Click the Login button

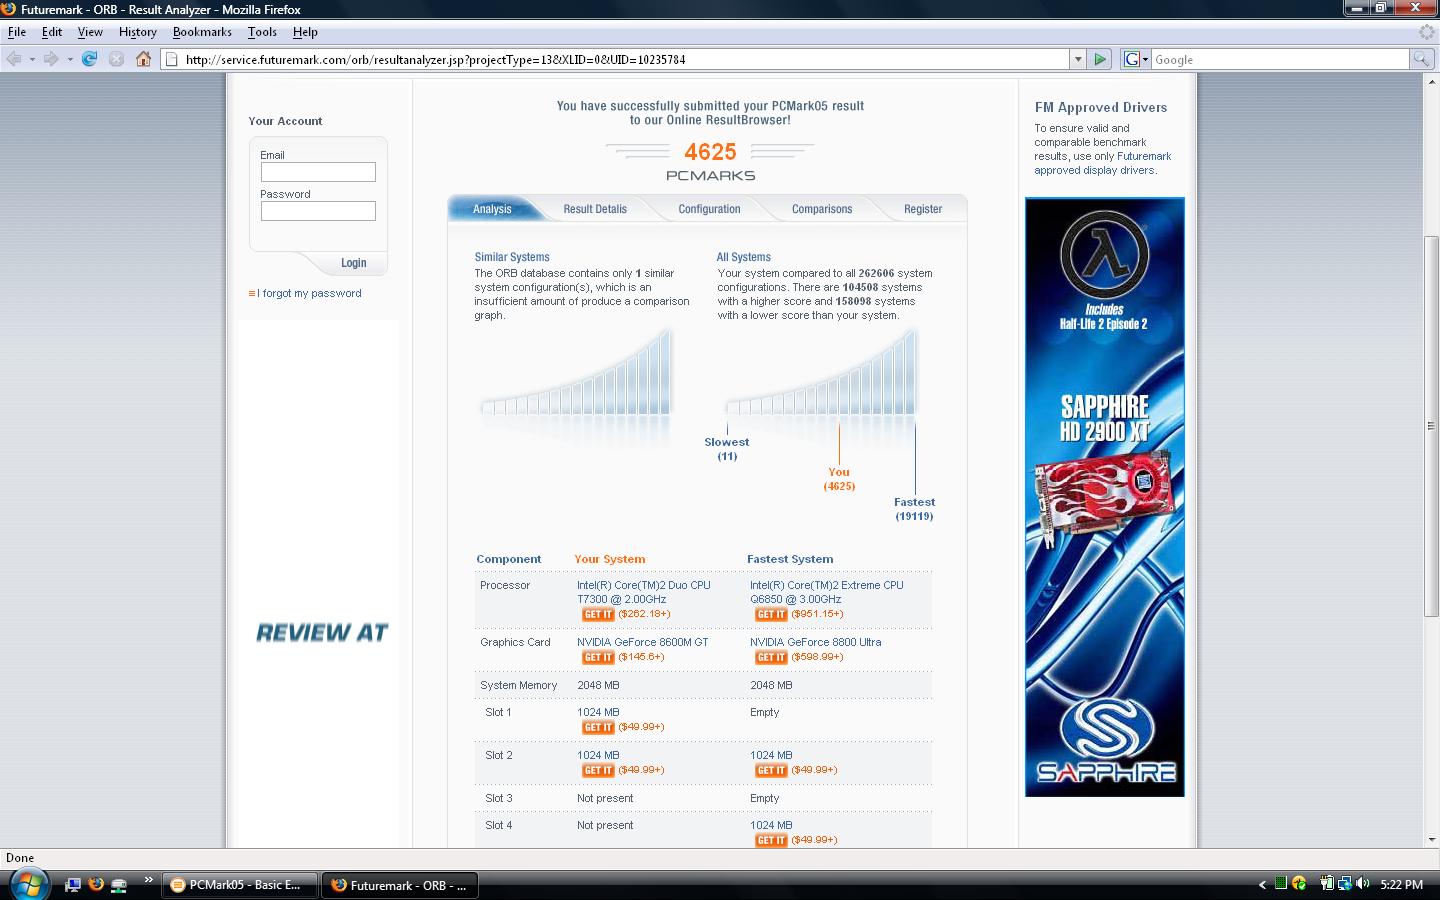tap(353, 263)
